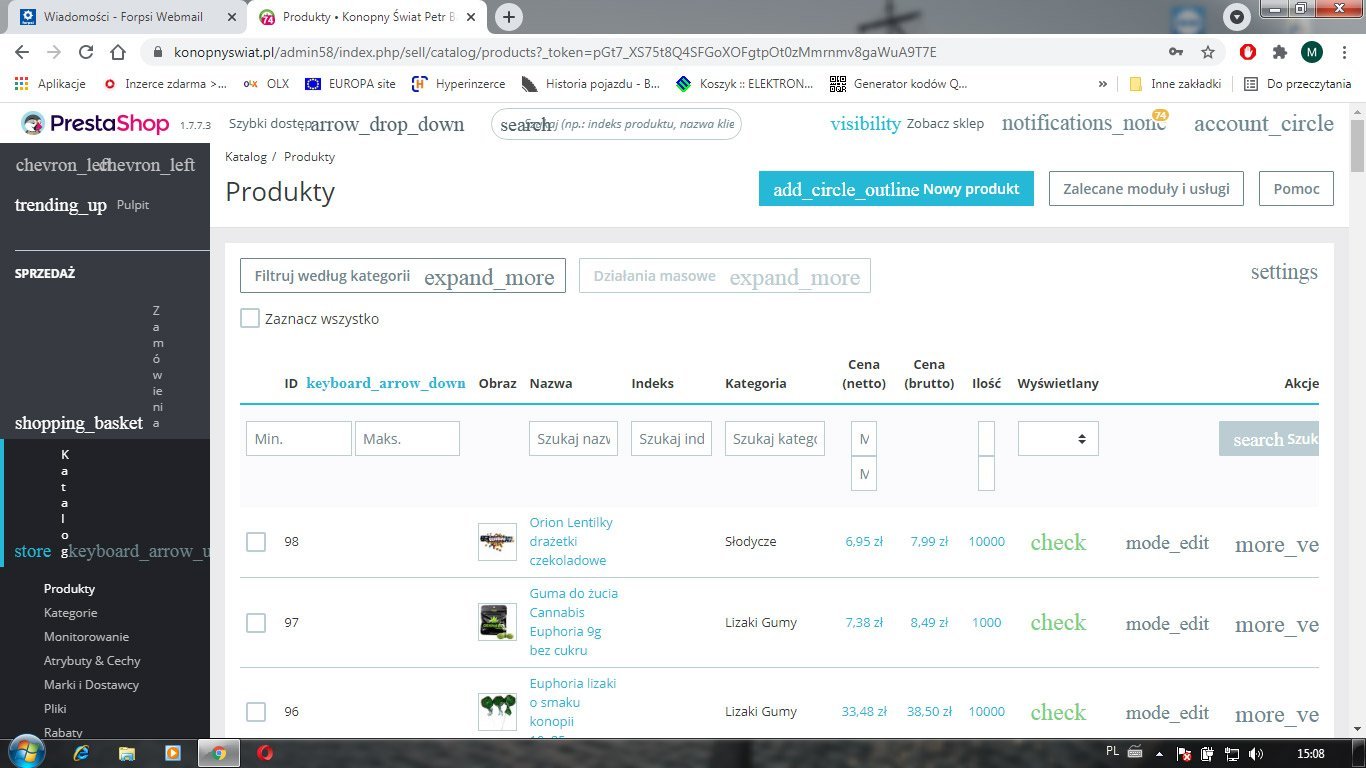Tick the Zaznacz wszystko checkbox
Viewport: 1366px width, 768px height.
[250, 318]
